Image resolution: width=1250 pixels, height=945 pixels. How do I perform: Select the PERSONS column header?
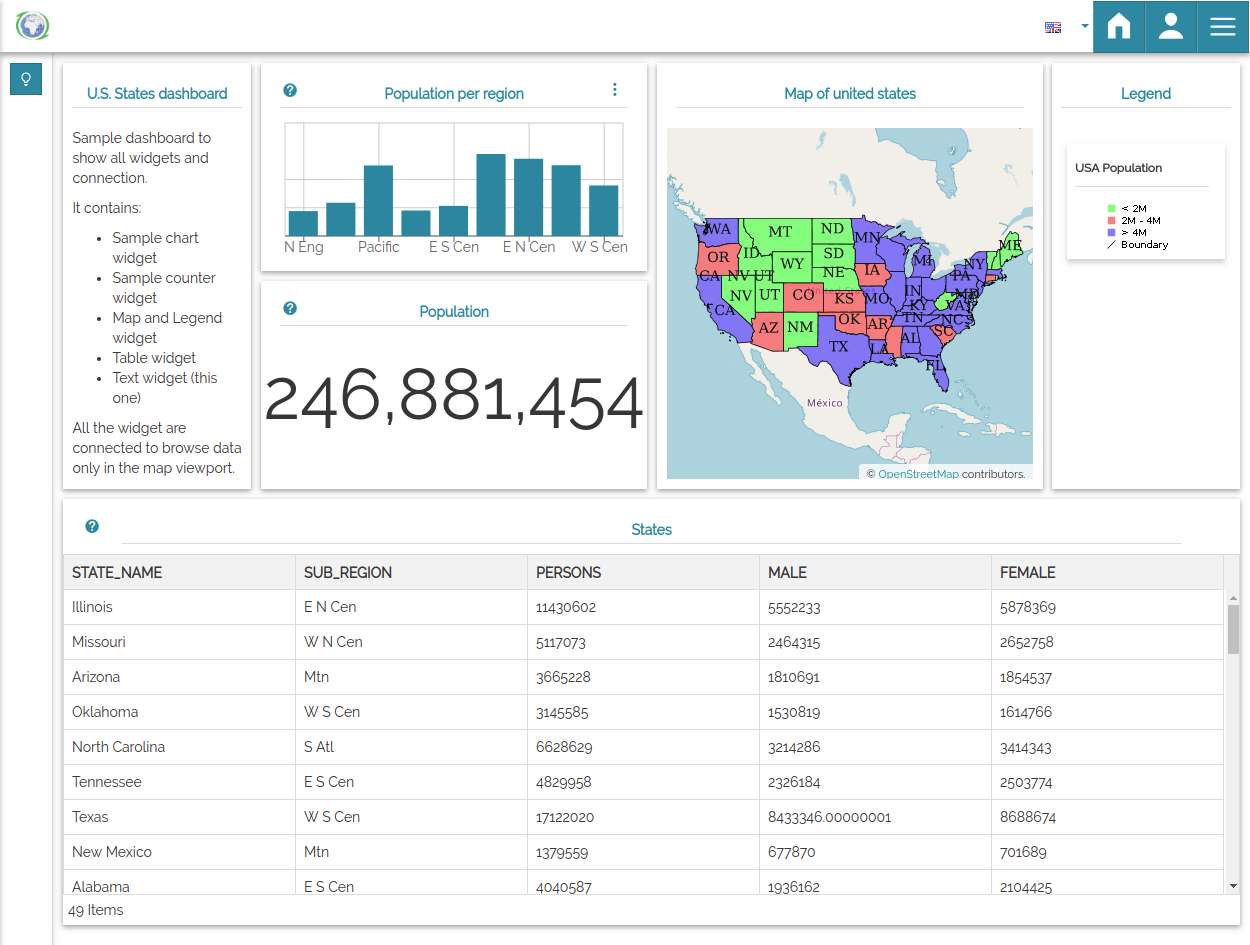(569, 573)
